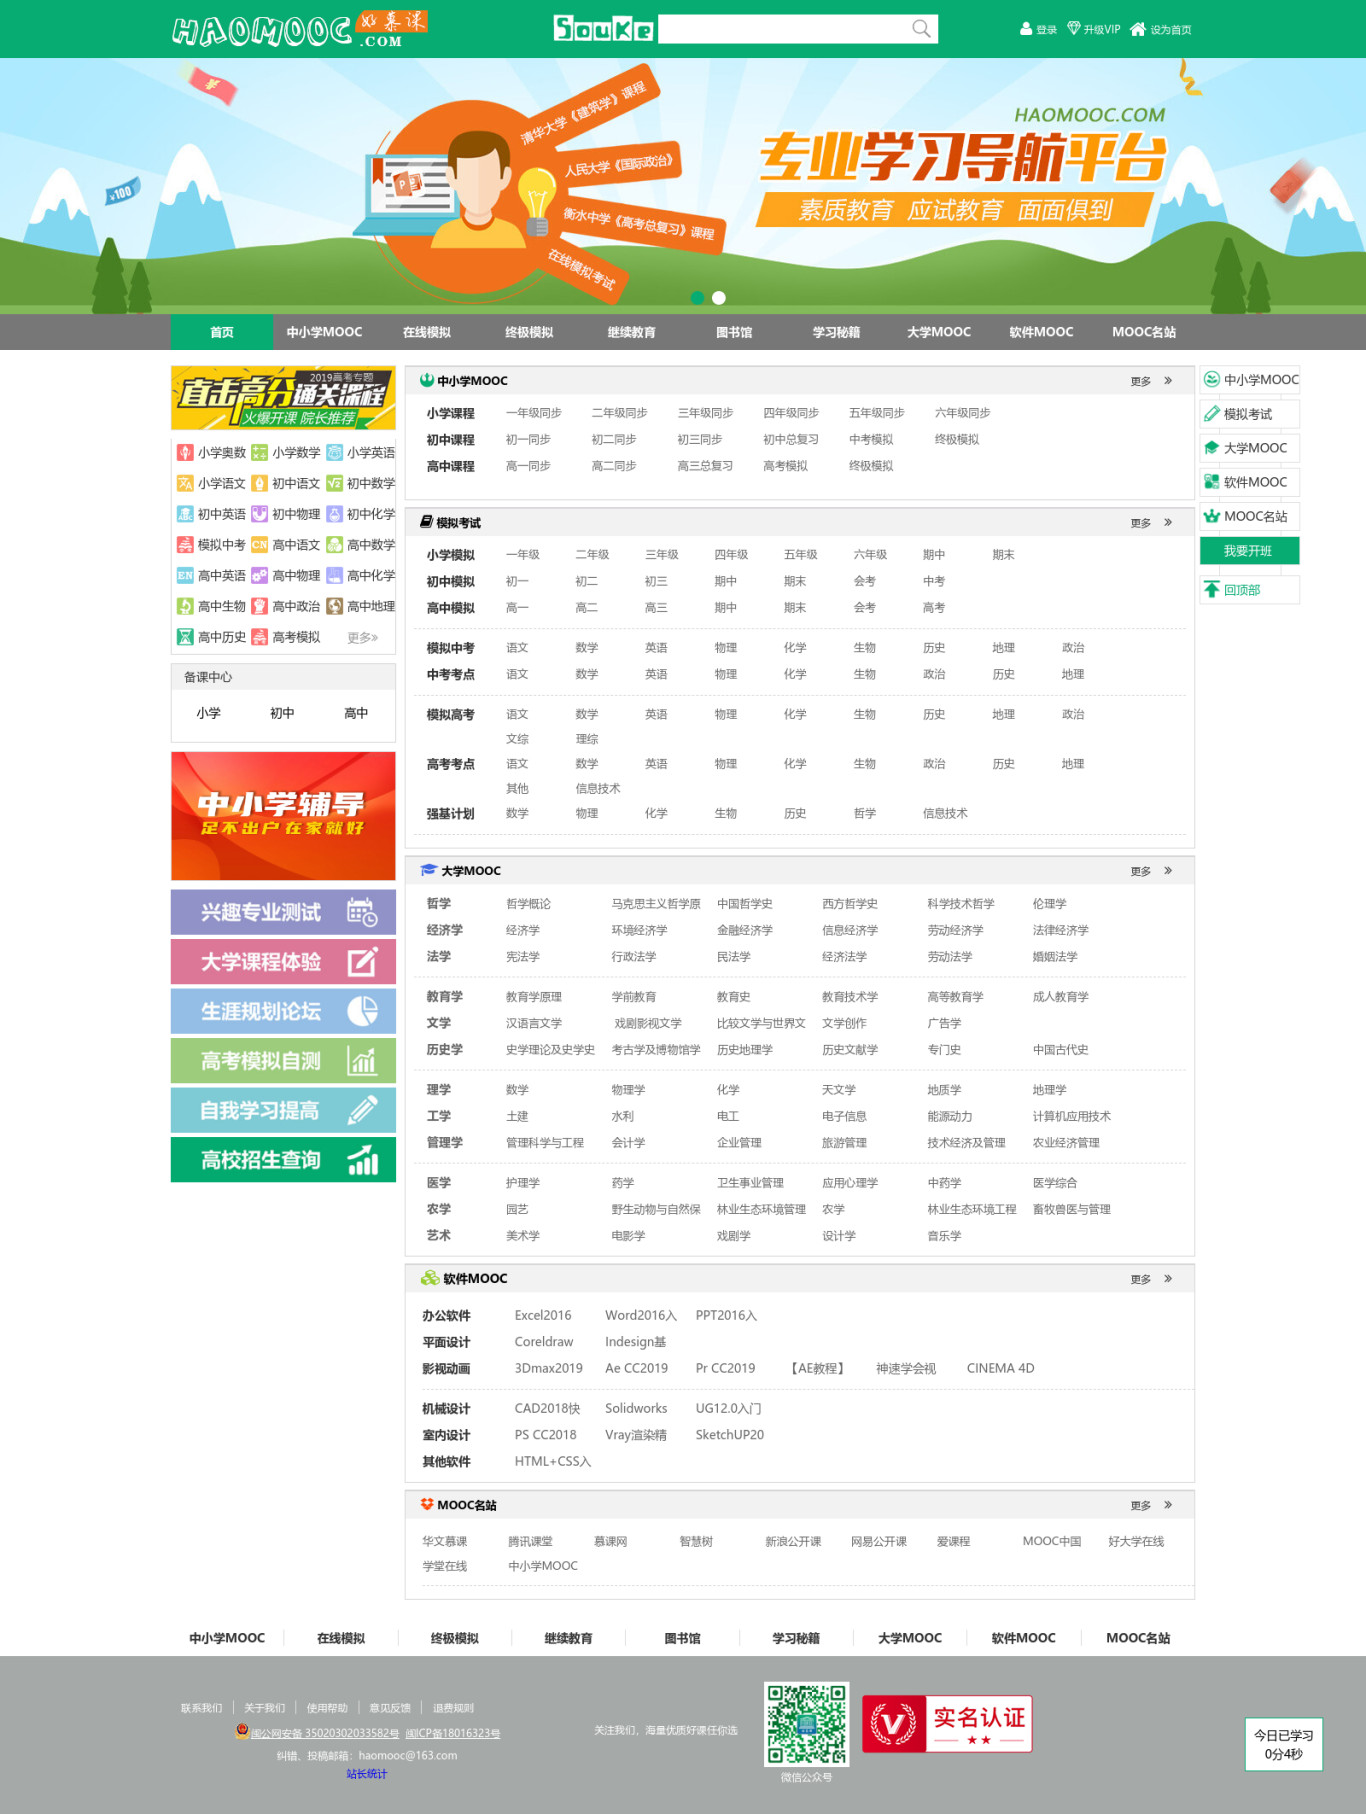The width and height of the screenshot is (1366, 1814).
Task: Click the 我要开班 button
Action: pyautogui.click(x=1249, y=551)
